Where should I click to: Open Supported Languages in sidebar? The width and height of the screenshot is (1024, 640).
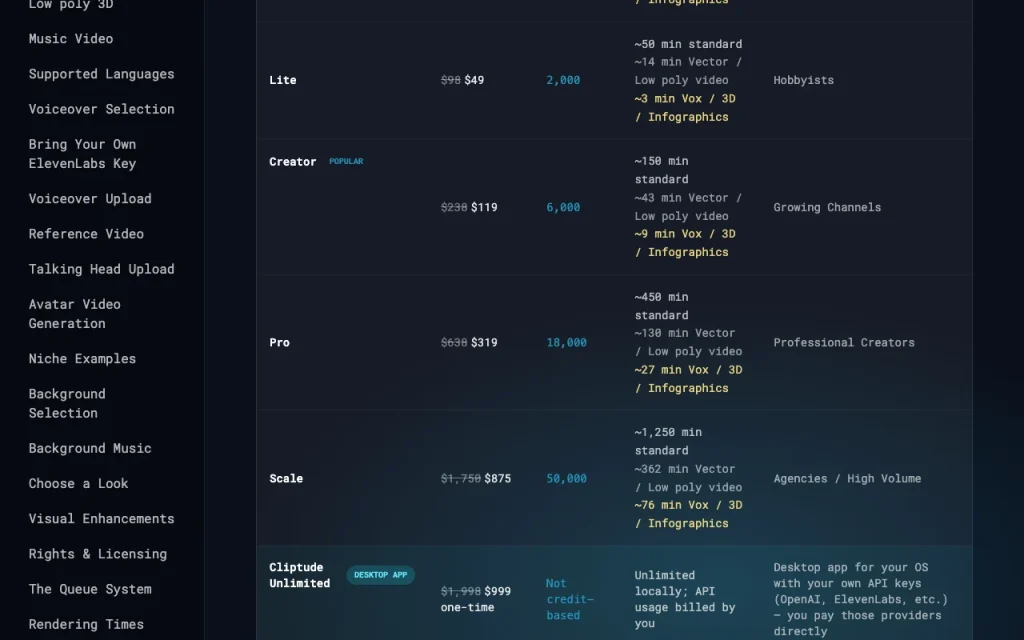pyautogui.click(x=101, y=74)
